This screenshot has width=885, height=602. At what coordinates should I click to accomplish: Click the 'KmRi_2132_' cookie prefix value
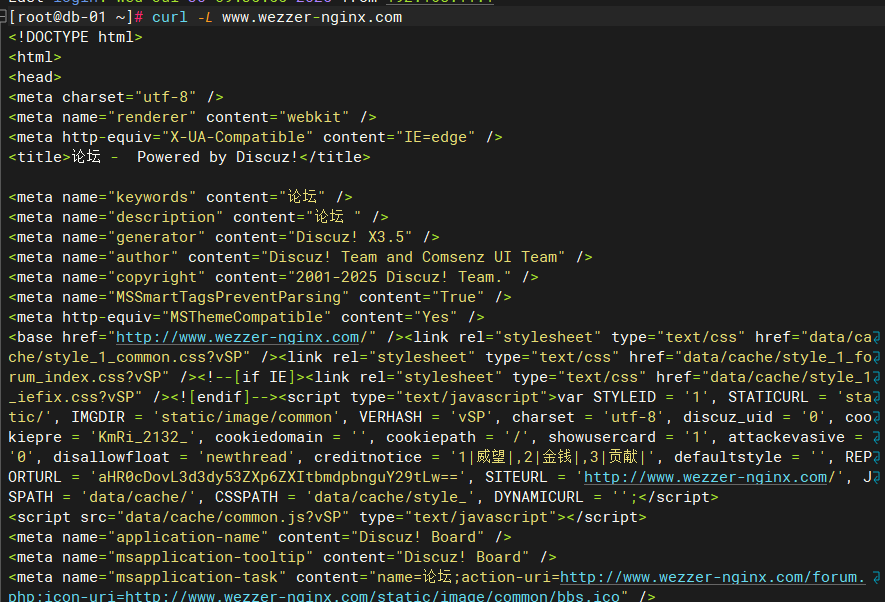coord(138,437)
